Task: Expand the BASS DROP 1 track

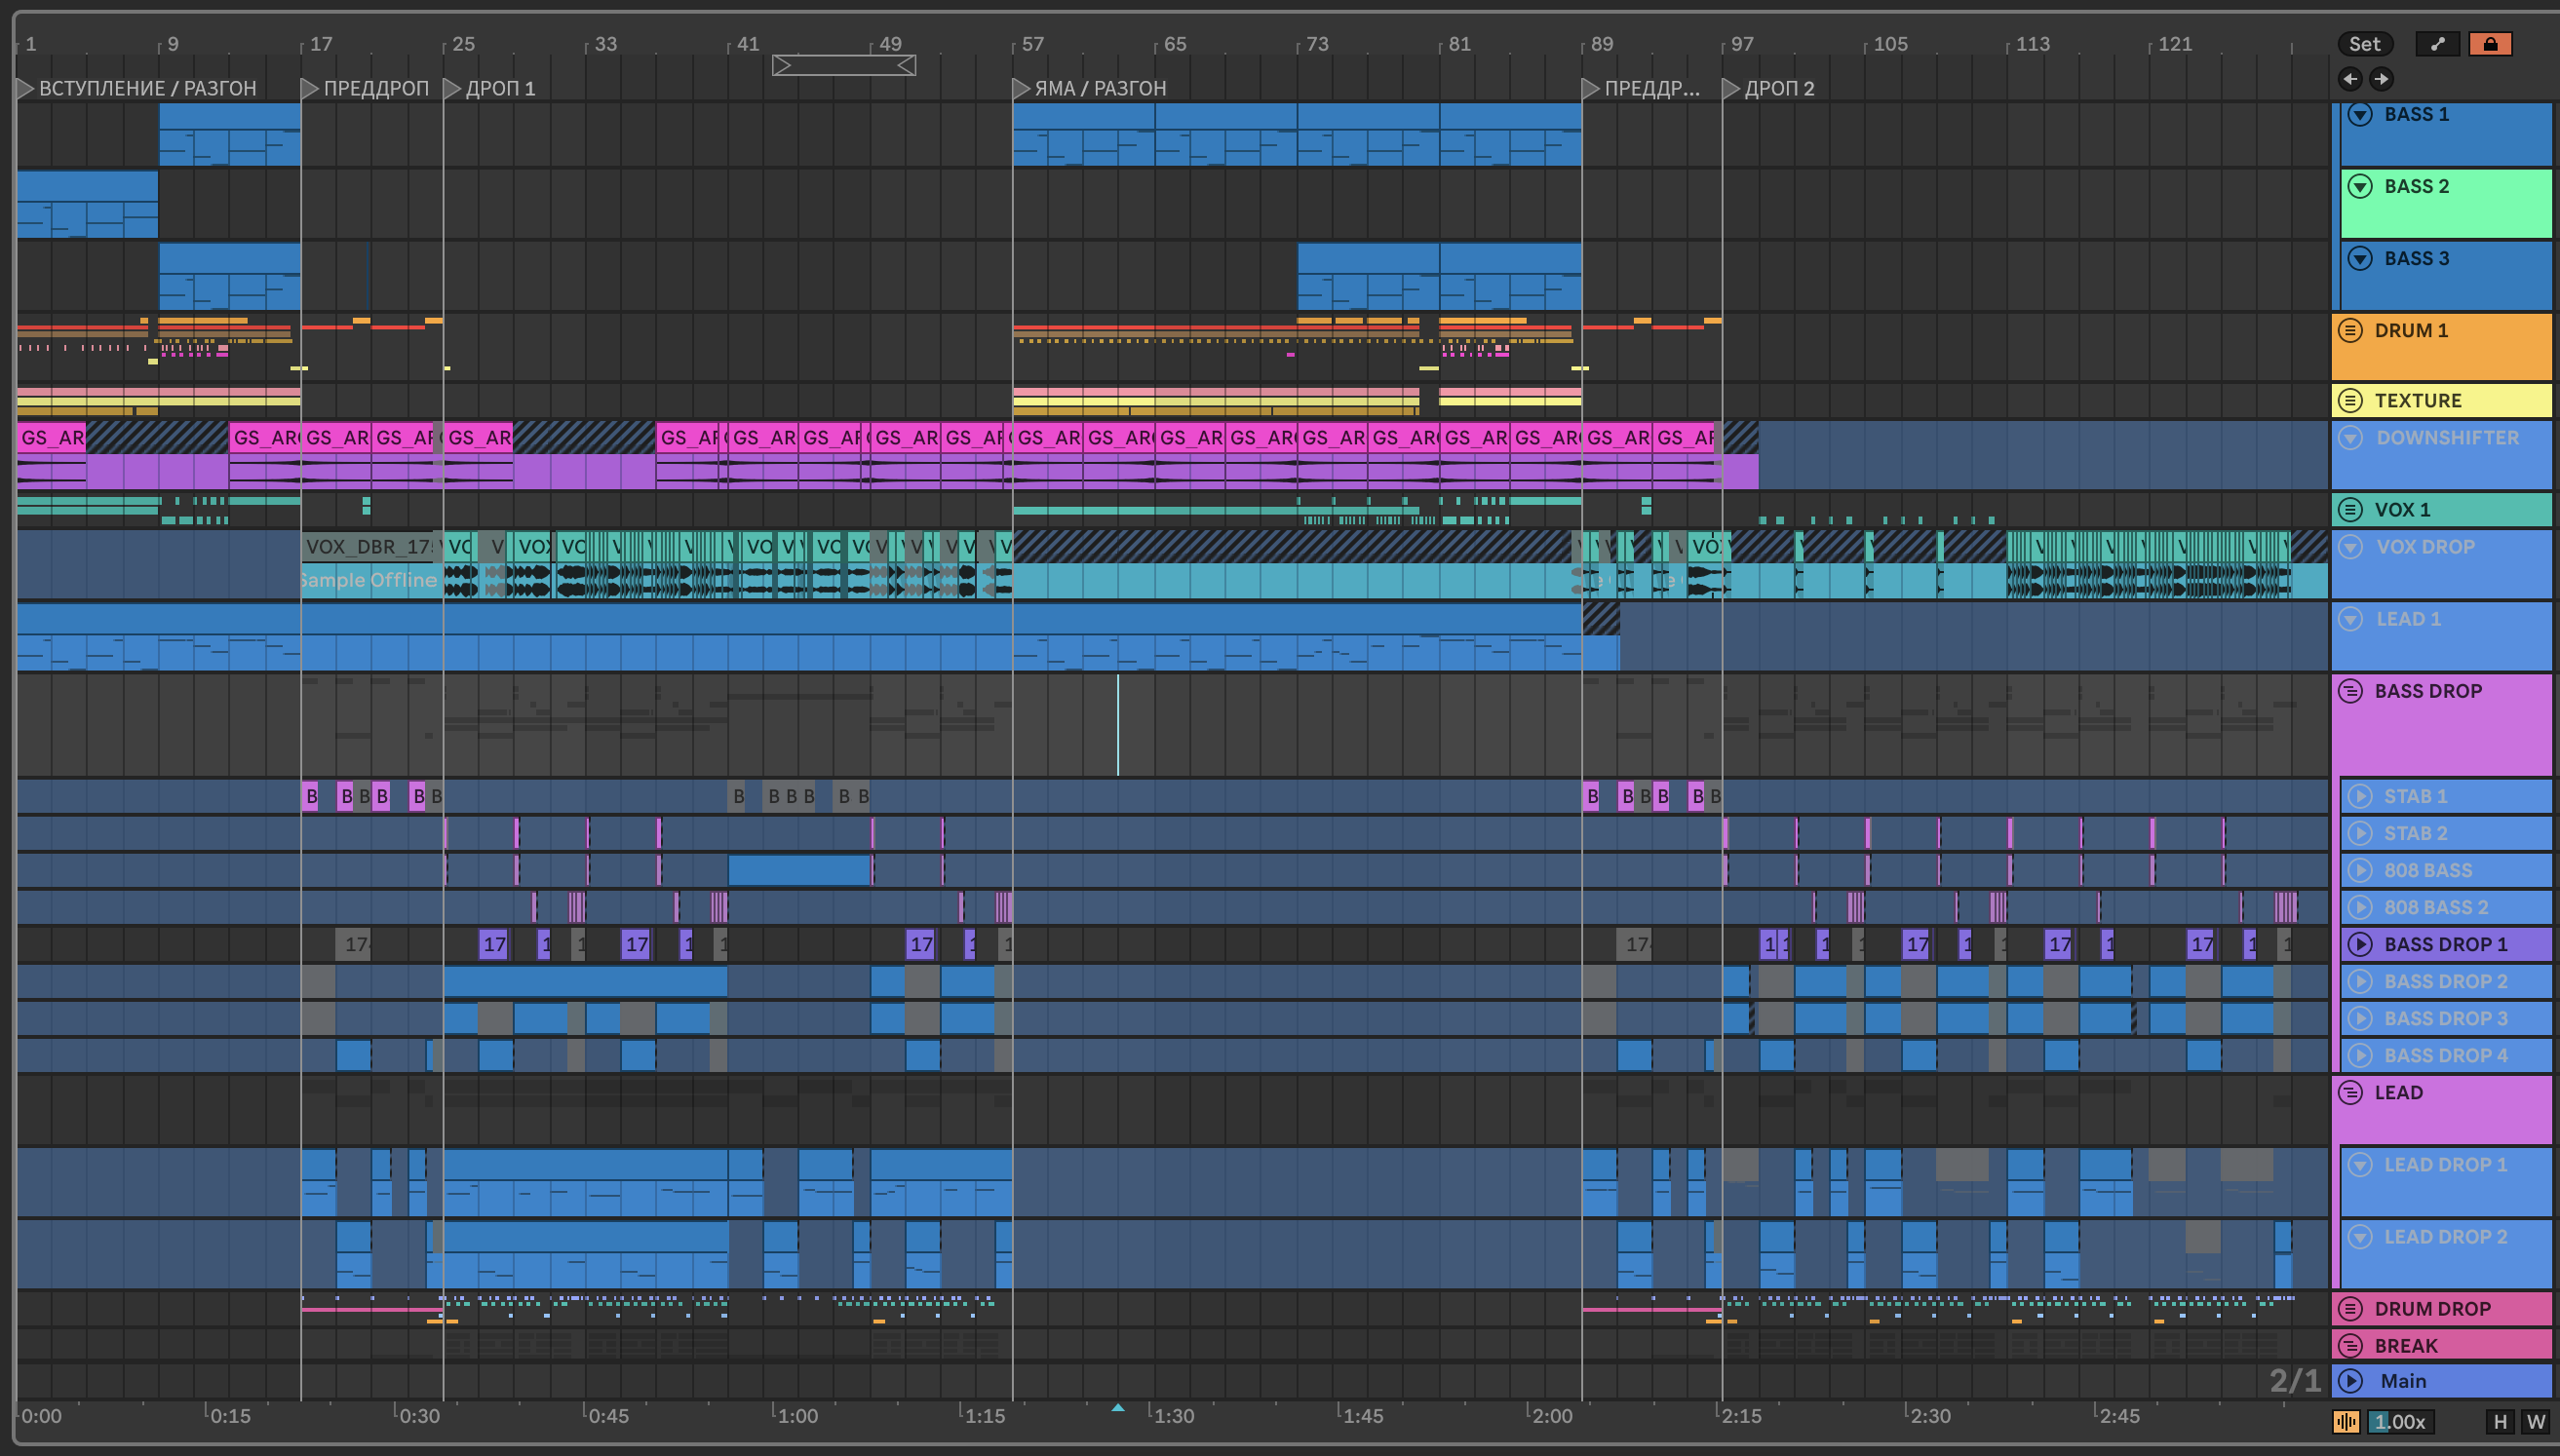Action: click(2360, 944)
